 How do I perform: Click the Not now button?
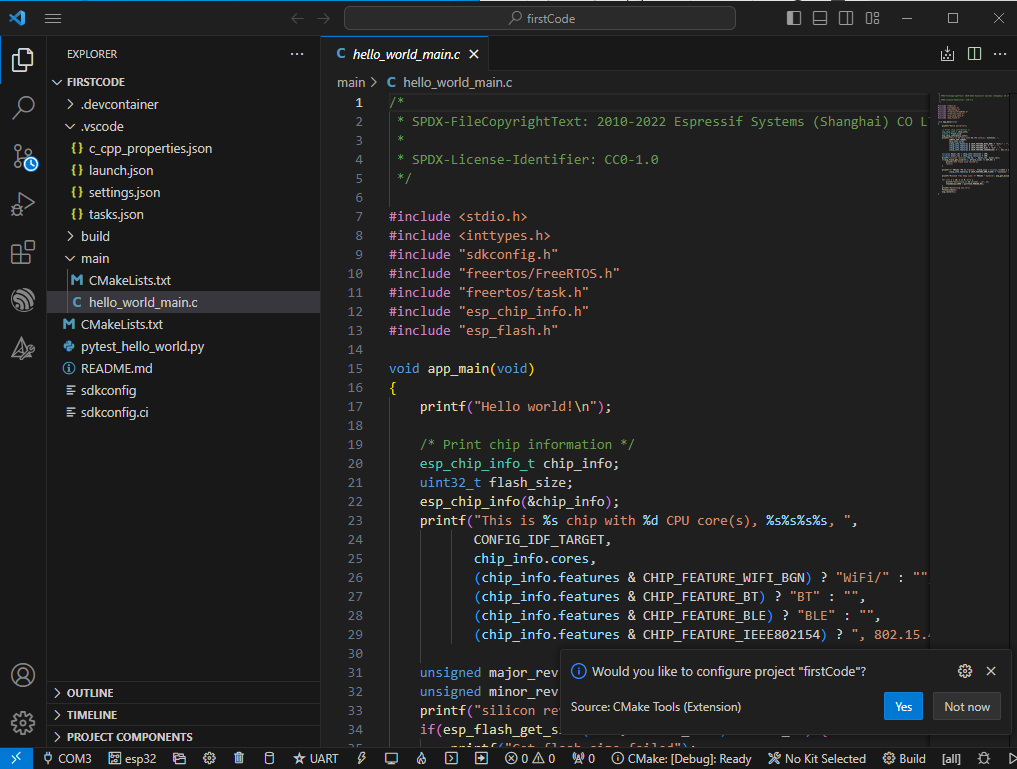[x=967, y=706]
